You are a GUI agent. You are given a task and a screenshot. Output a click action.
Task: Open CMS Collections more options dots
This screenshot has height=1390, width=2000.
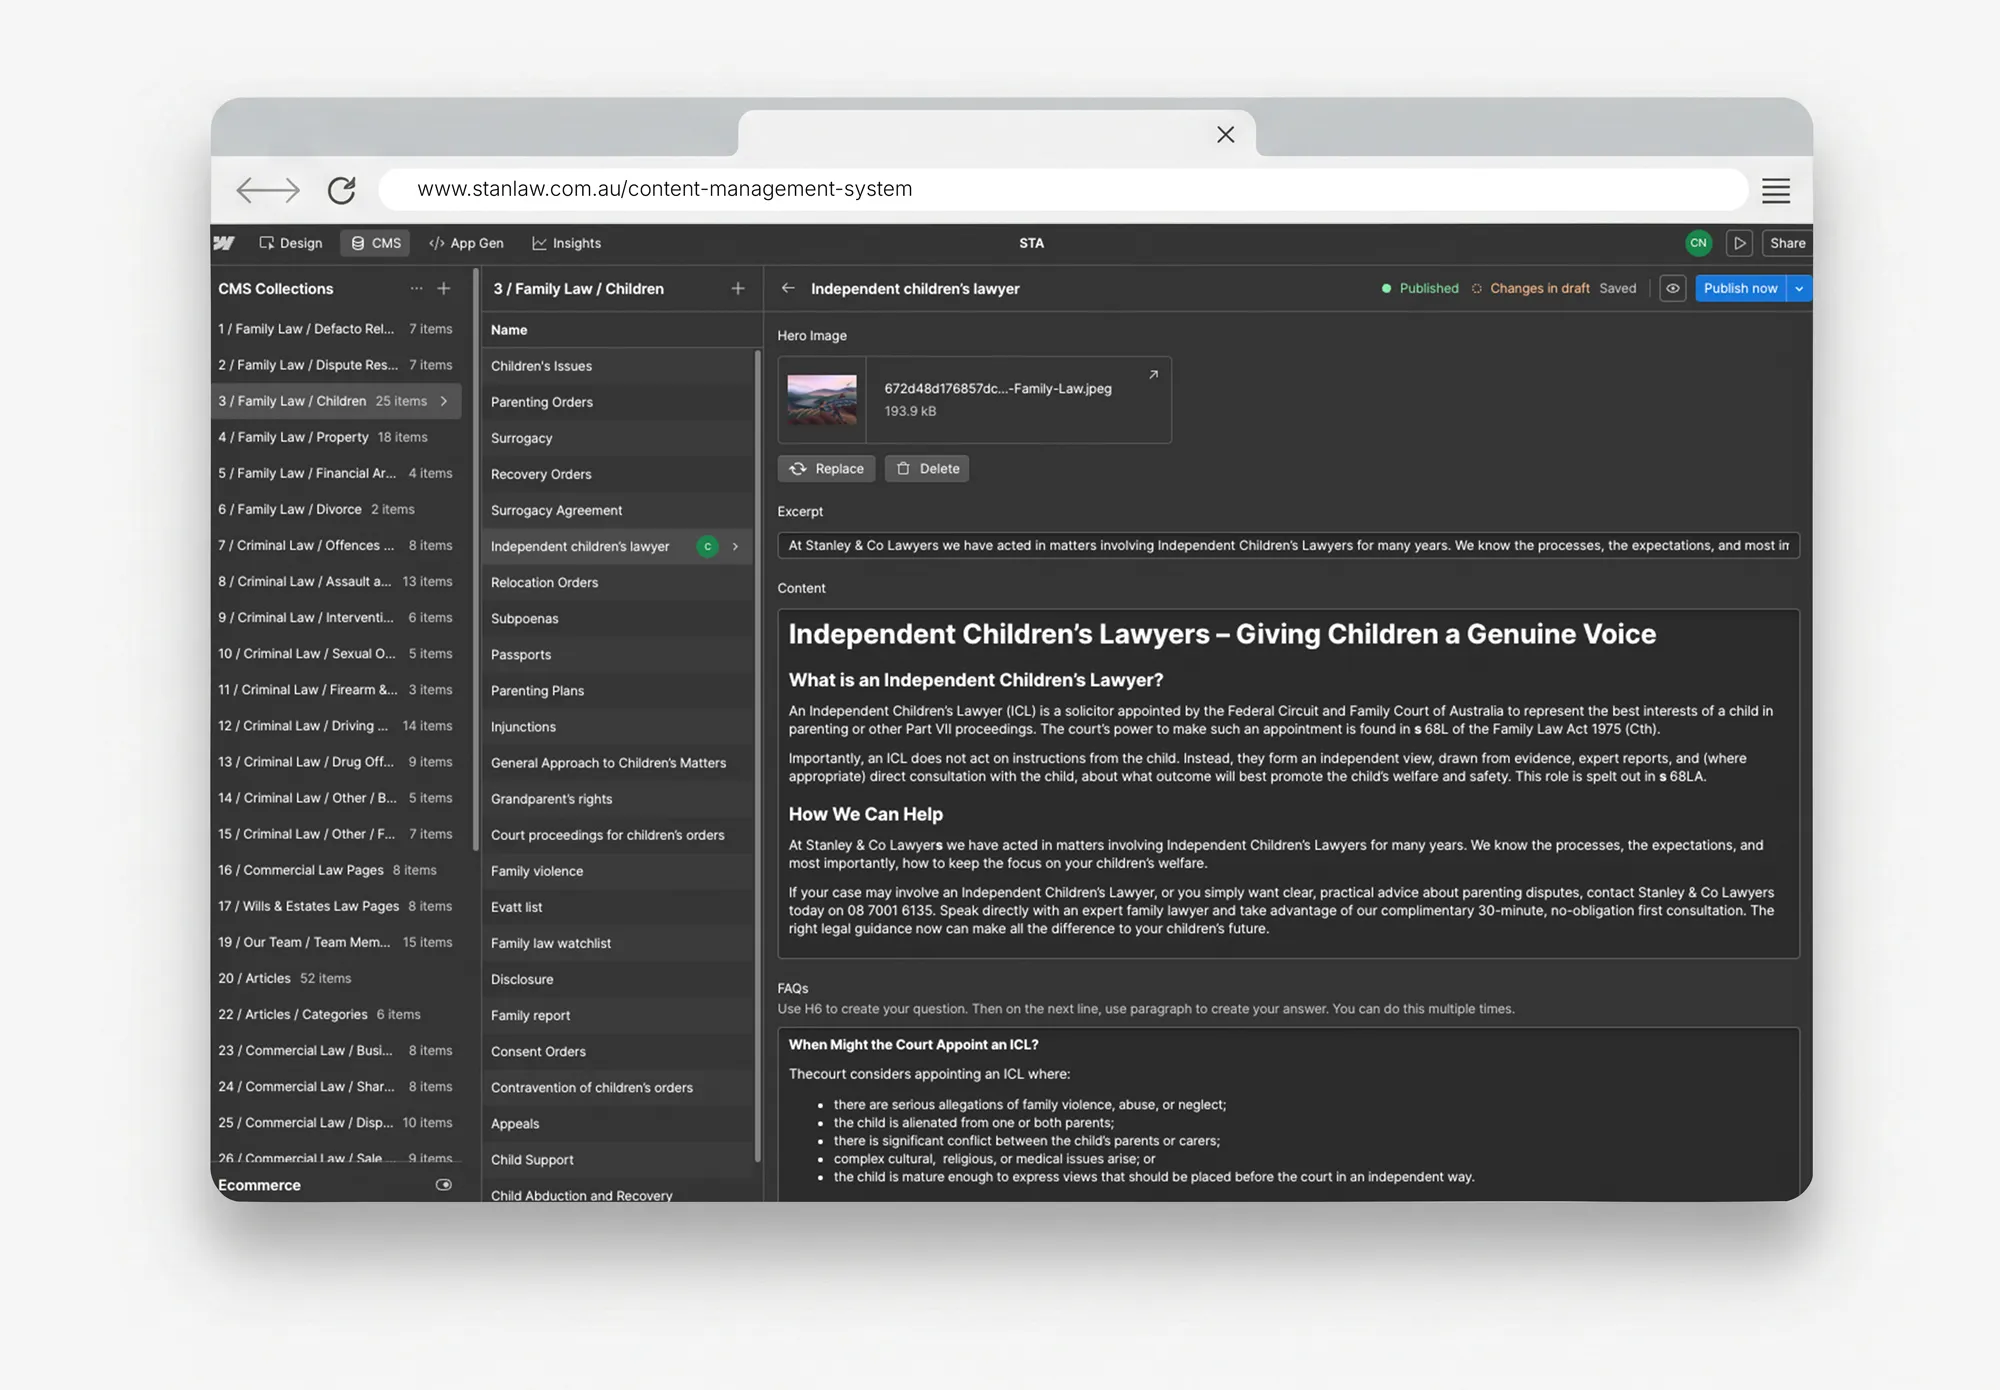[416, 289]
